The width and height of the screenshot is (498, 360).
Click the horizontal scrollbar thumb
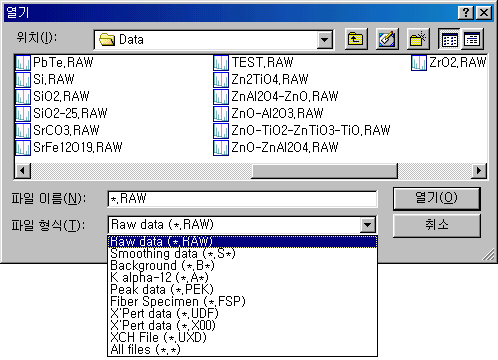(324, 171)
